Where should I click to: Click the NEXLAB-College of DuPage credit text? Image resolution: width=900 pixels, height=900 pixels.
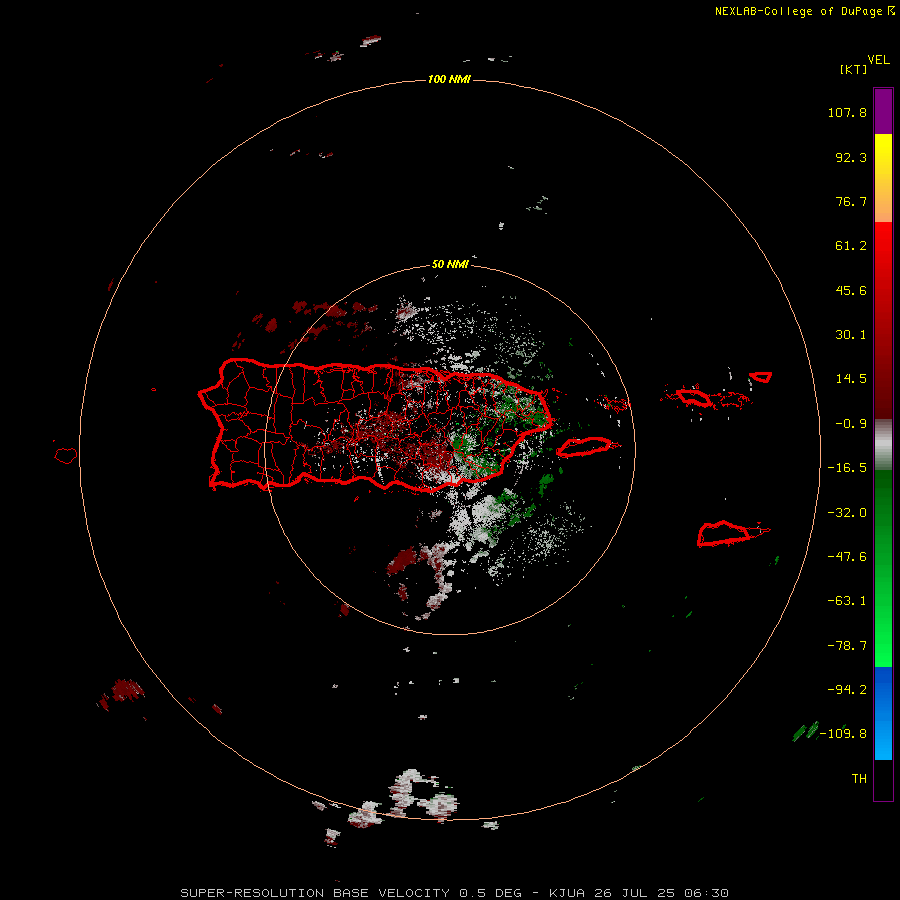(805, 11)
